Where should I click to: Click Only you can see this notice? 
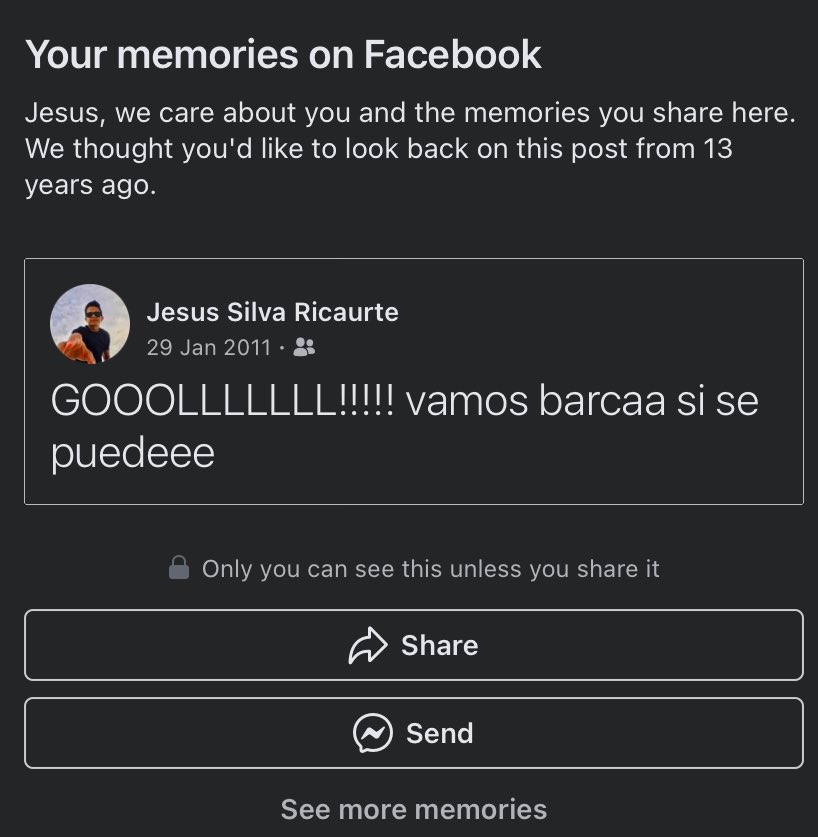click(414, 568)
